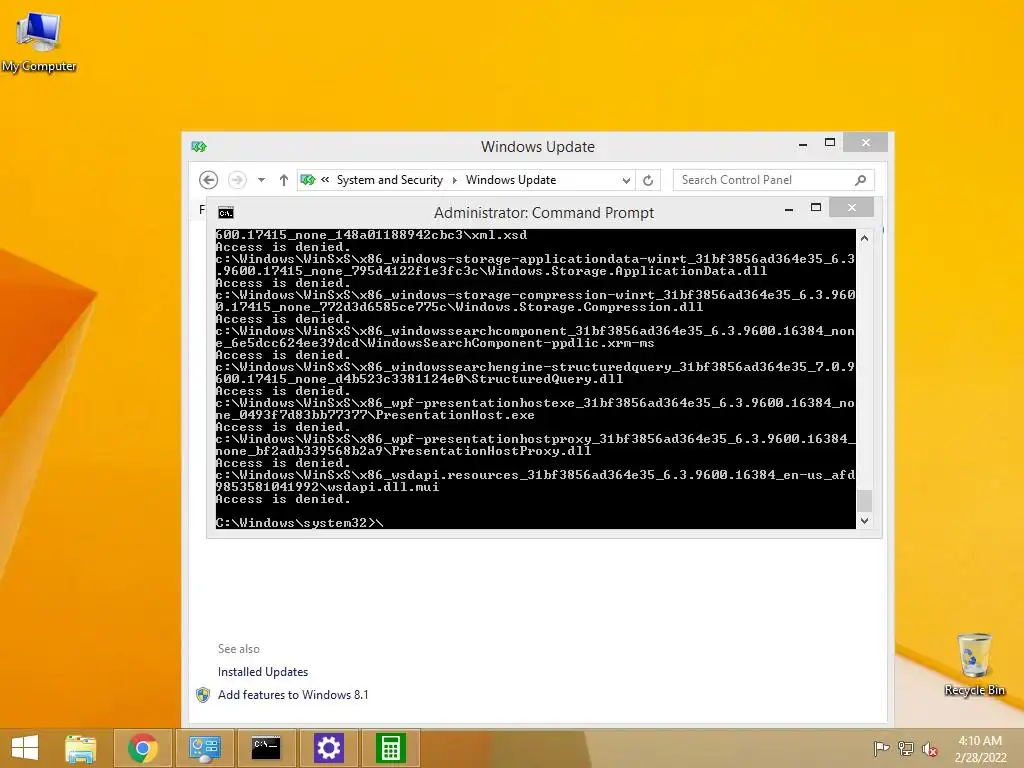Open the green Calculator taskbar icon
Image resolution: width=1024 pixels, height=768 pixels.
[x=391, y=748]
